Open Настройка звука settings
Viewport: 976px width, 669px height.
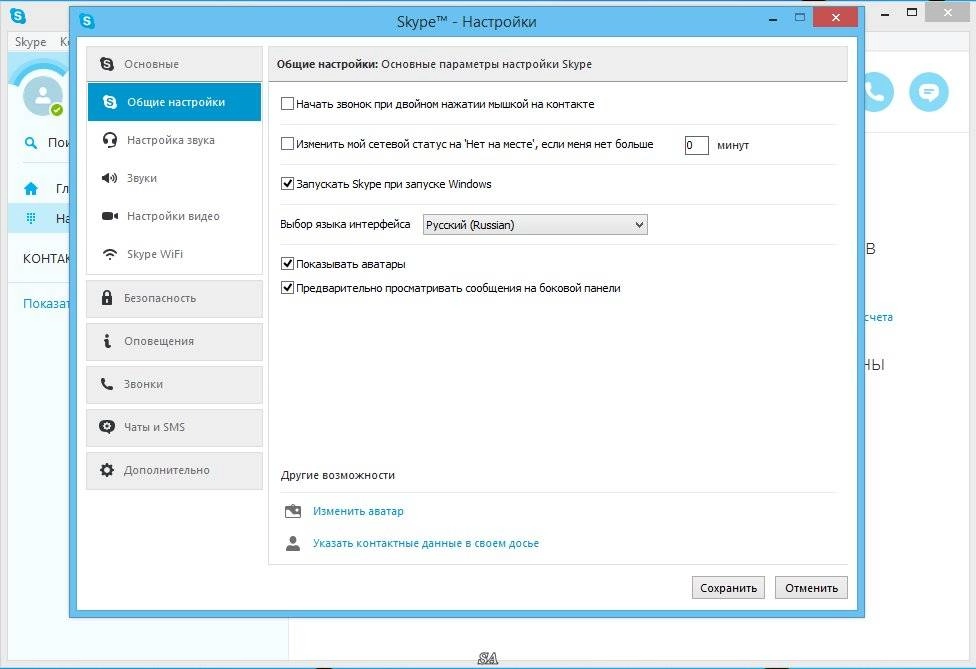(174, 140)
